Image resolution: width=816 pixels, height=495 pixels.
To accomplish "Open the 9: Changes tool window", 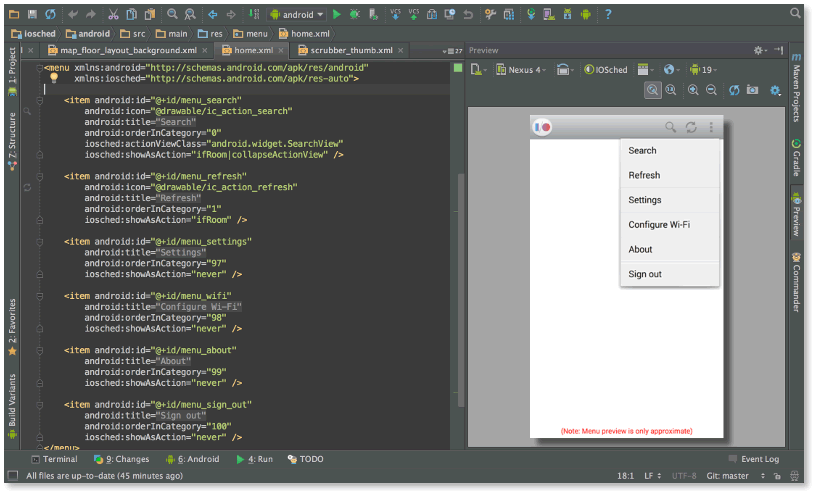I will click(121, 459).
